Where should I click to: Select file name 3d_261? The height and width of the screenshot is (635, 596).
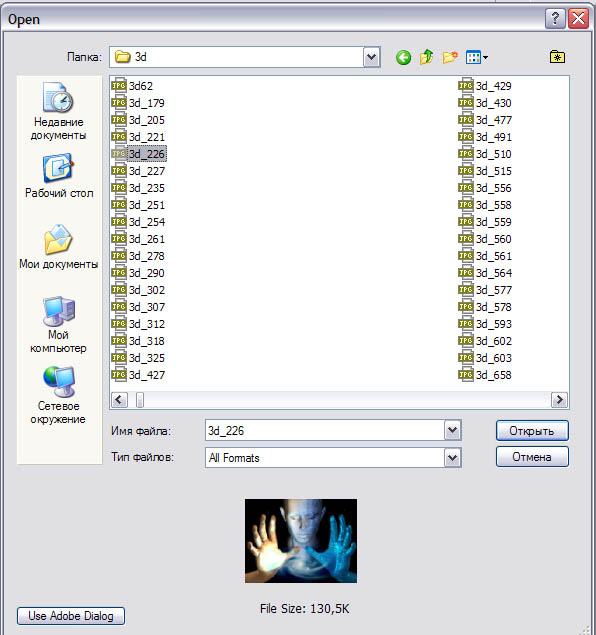[147, 239]
